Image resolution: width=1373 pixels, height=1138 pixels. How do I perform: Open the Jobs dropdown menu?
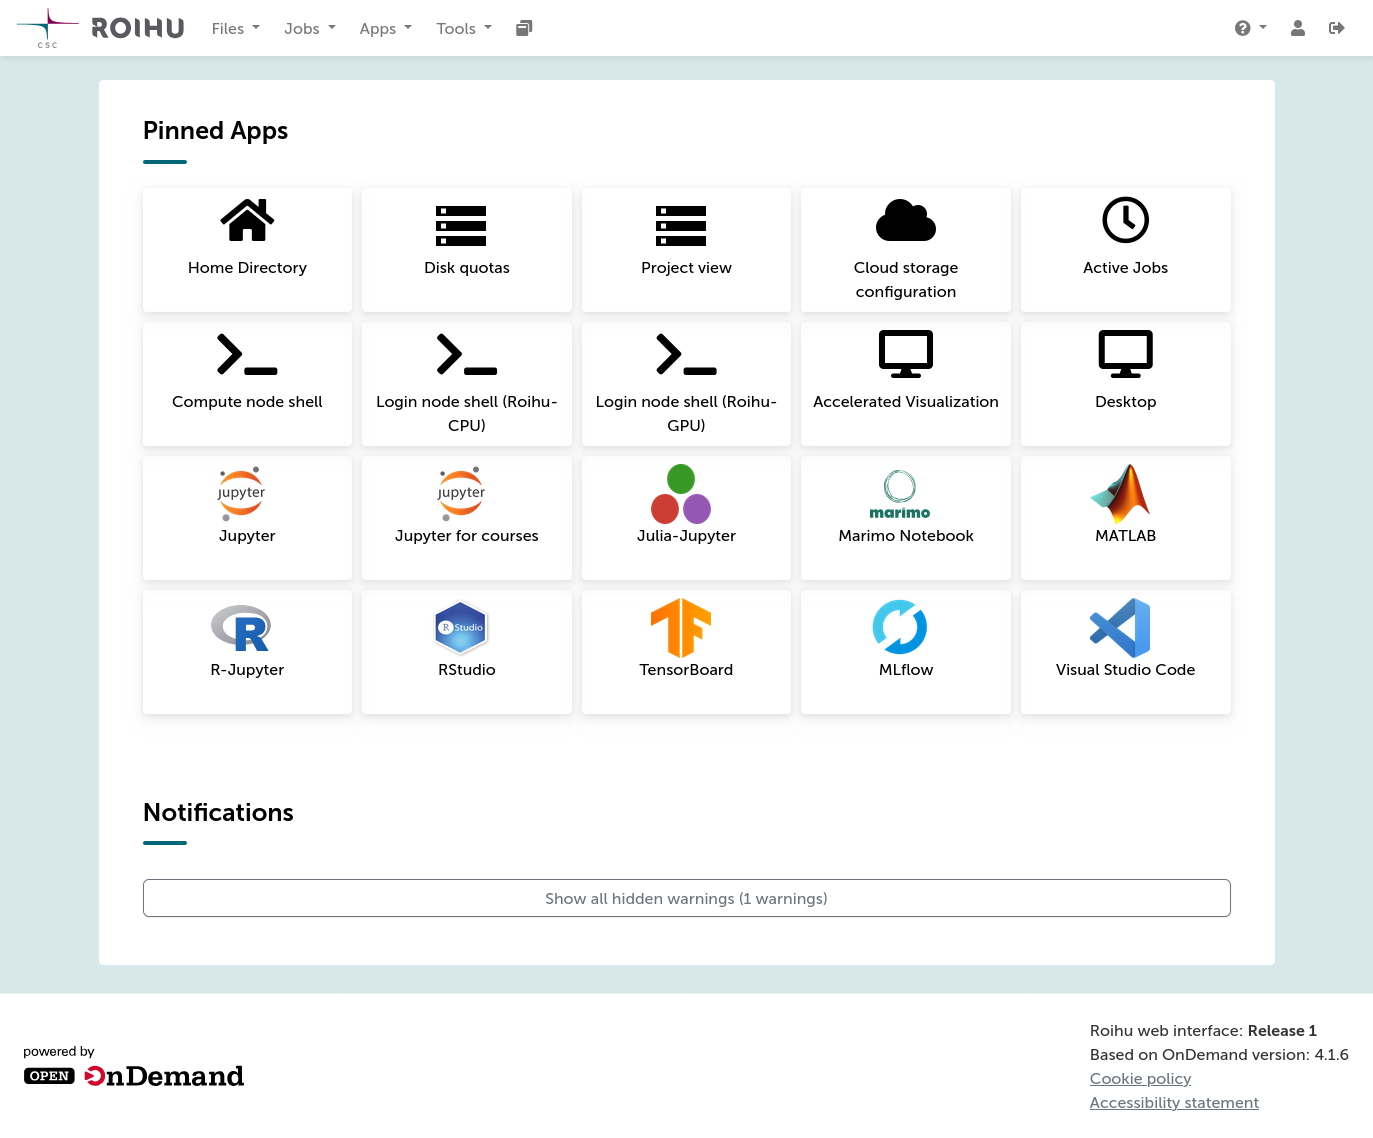click(x=310, y=28)
